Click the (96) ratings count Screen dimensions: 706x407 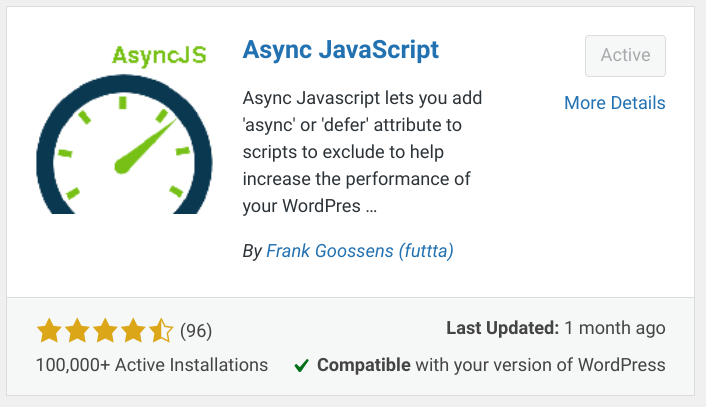pos(196,331)
